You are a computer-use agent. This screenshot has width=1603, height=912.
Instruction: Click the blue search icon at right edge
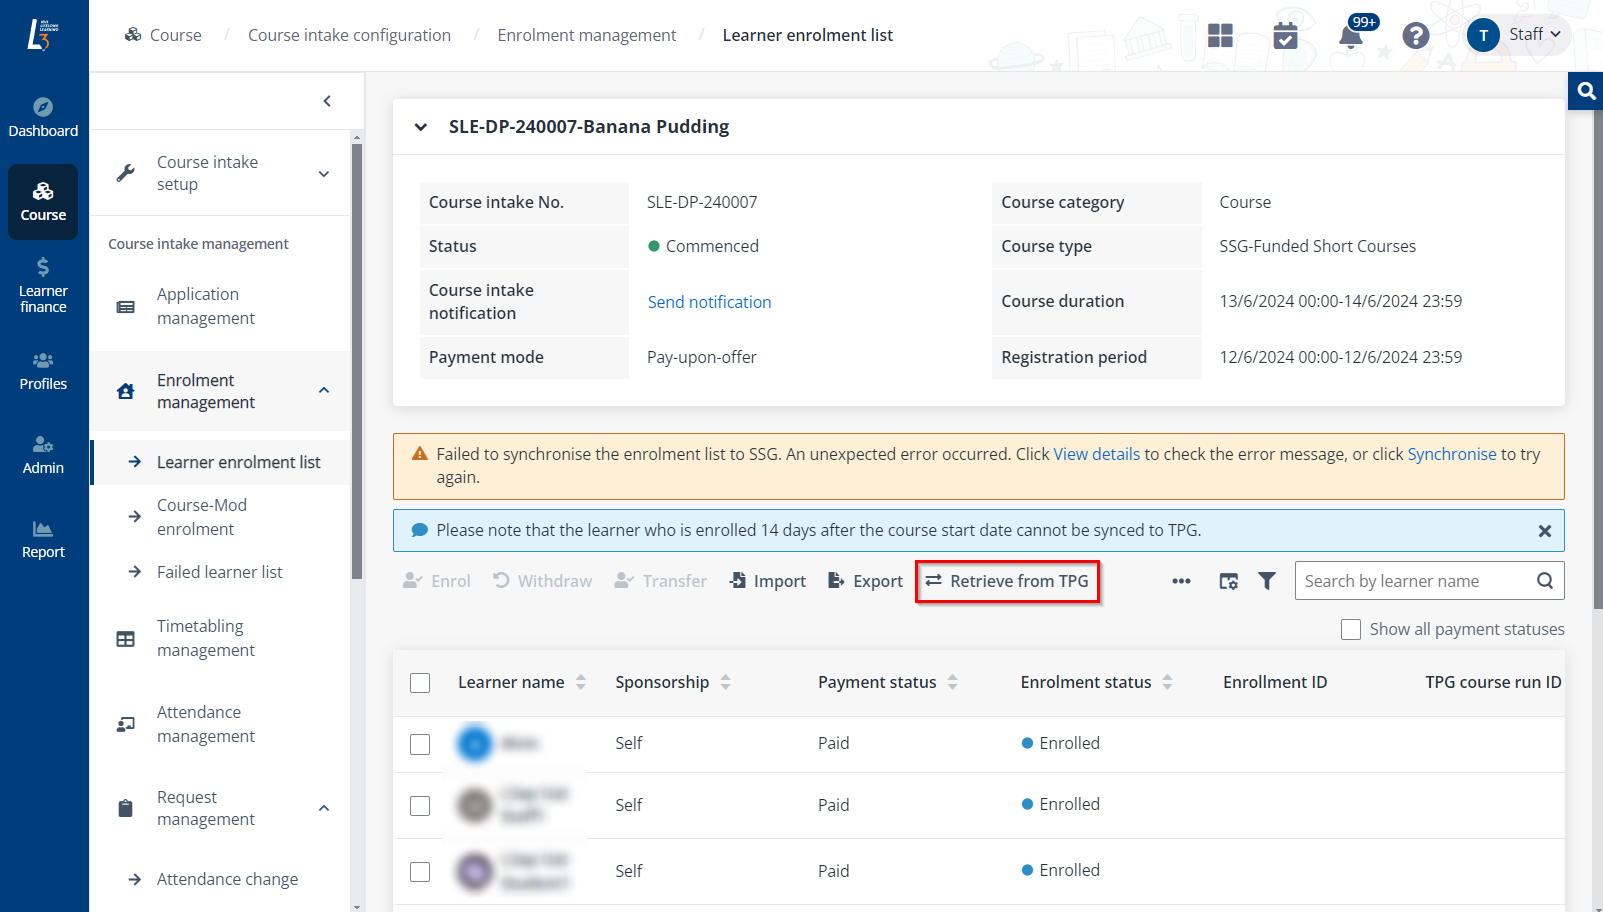click(1586, 91)
